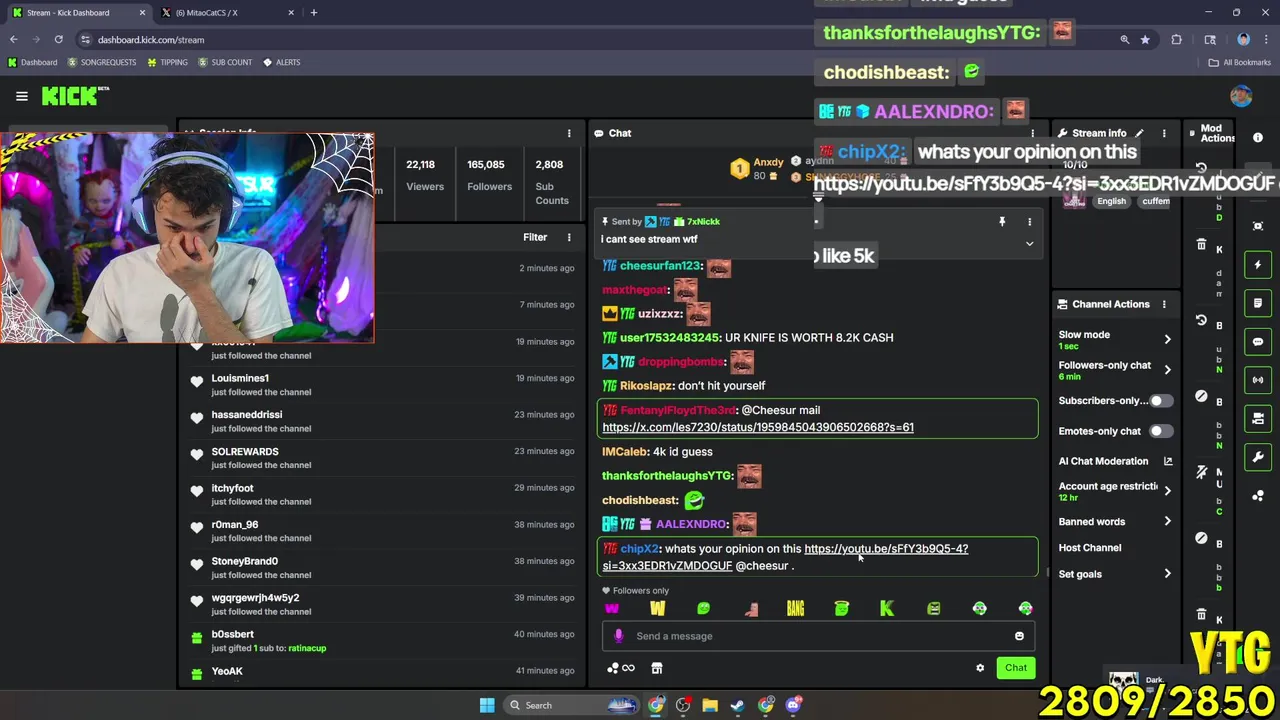
Task: Click the browser address bar
Action: [x=600, y=40]
